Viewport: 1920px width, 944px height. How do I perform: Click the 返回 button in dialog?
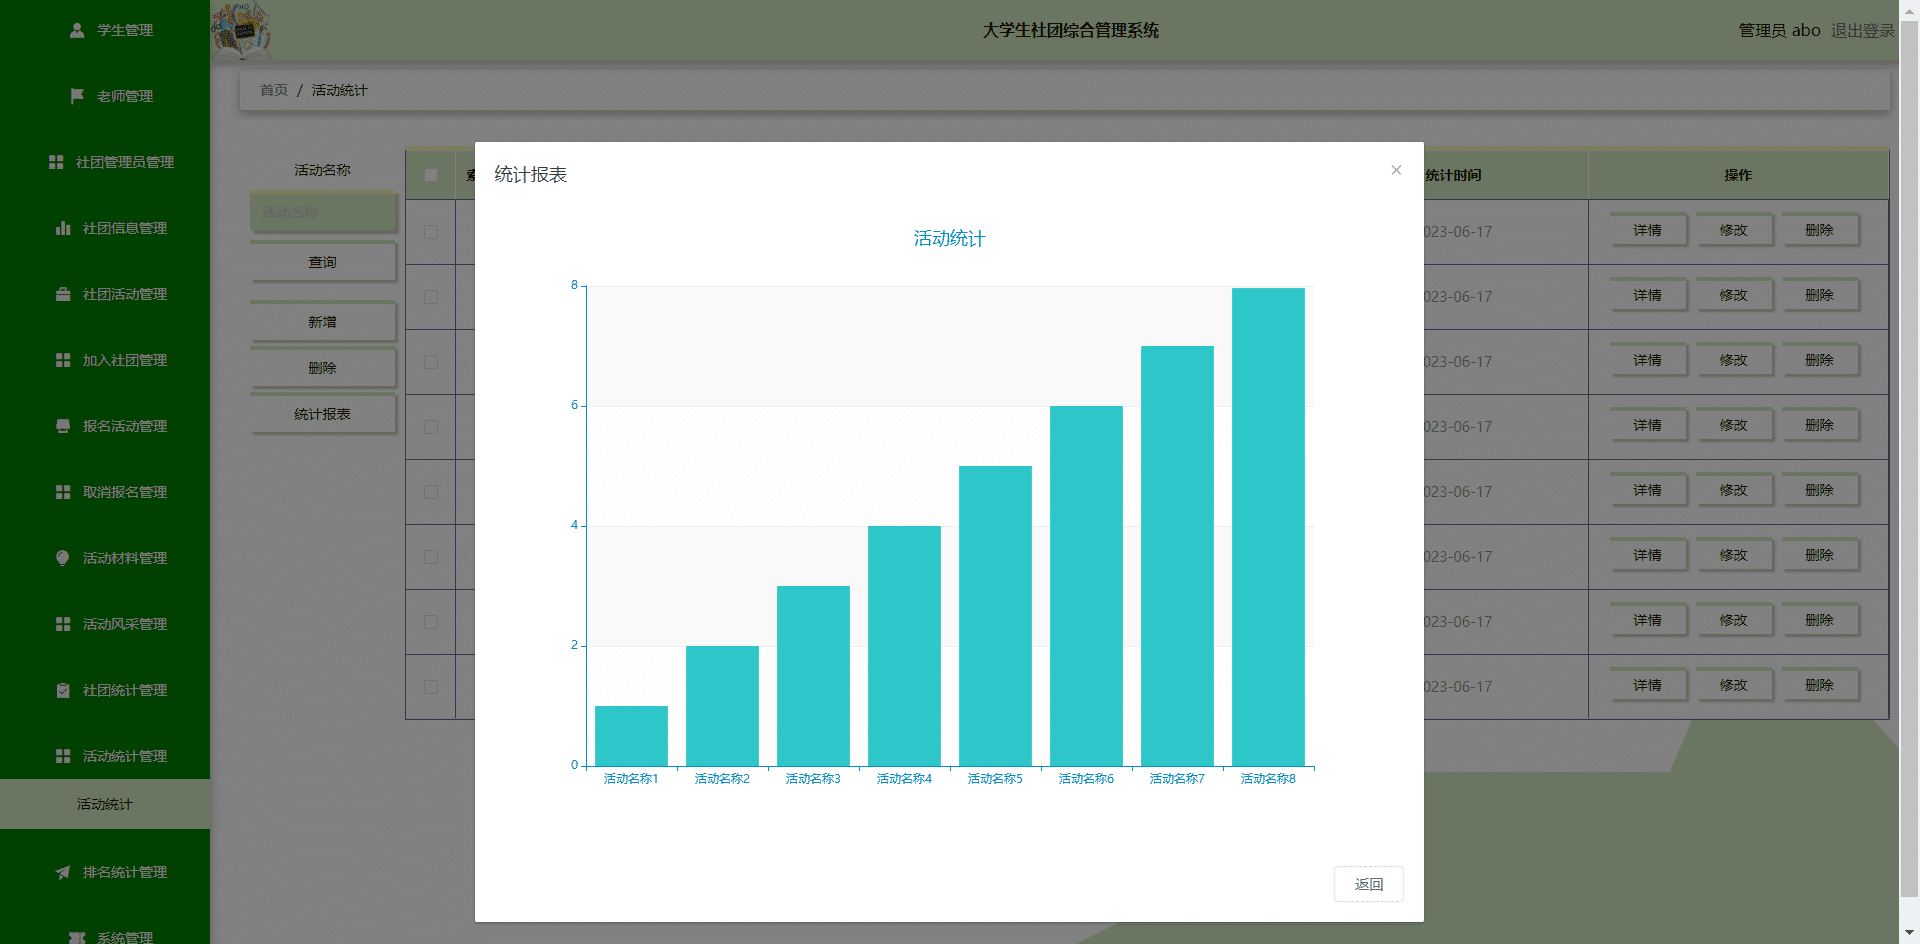point(1368,884)
